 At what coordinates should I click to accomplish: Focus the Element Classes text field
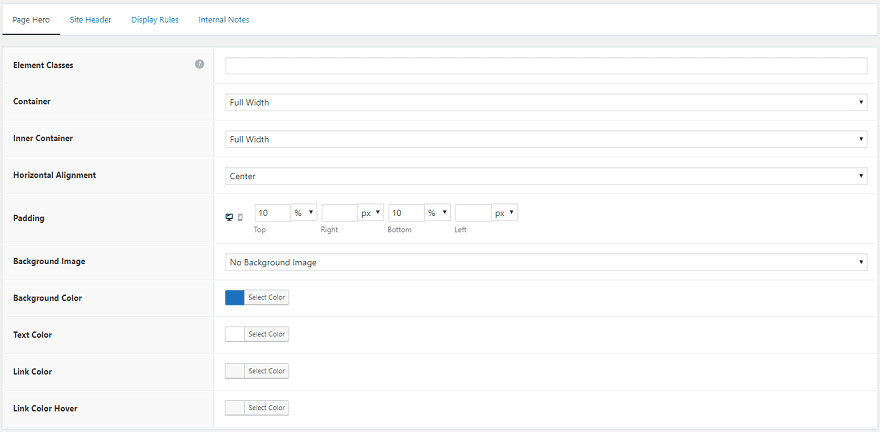point(546,66)
